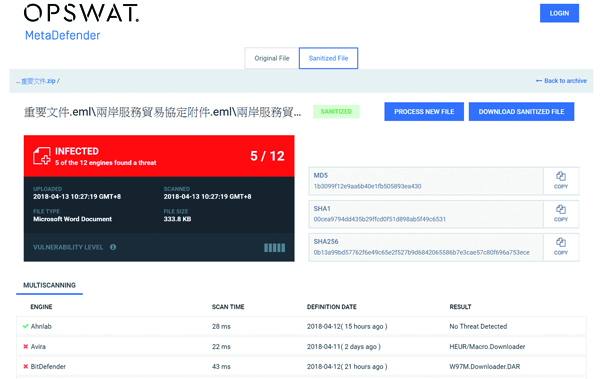Click Avira's 22 ms scan time
This screenshot has width=600, height=379.
[x=221, y=346]
